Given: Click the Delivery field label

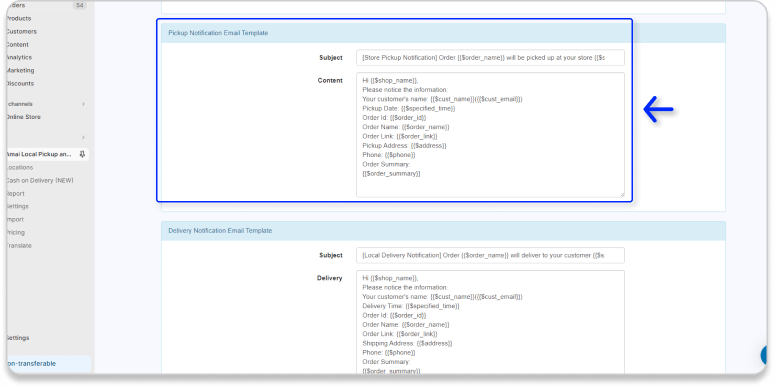Looking at the screenshot, I should (x=330, y=278).
